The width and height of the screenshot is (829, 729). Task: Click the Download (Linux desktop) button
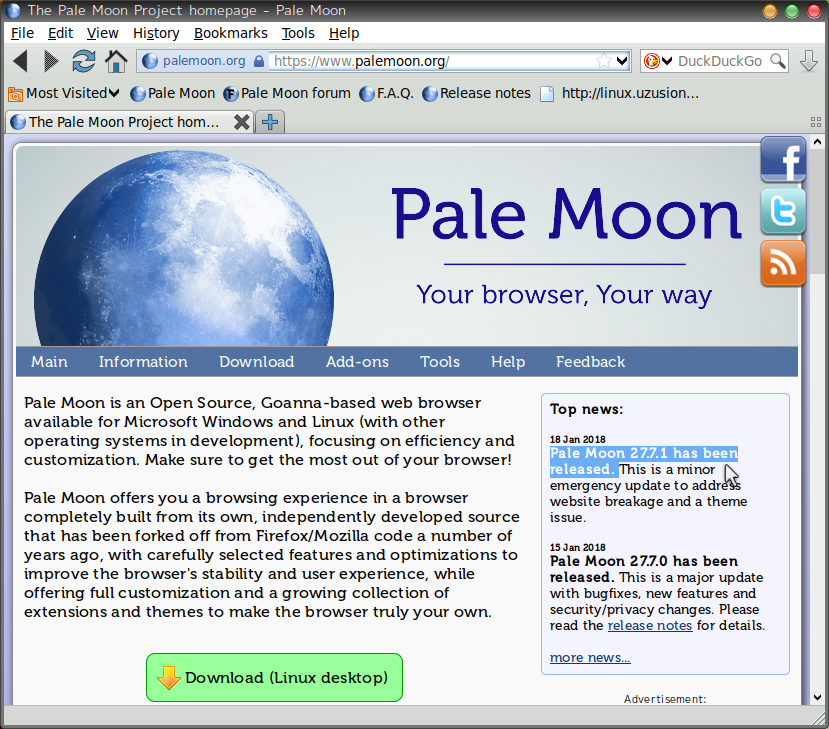pos(274,678)
